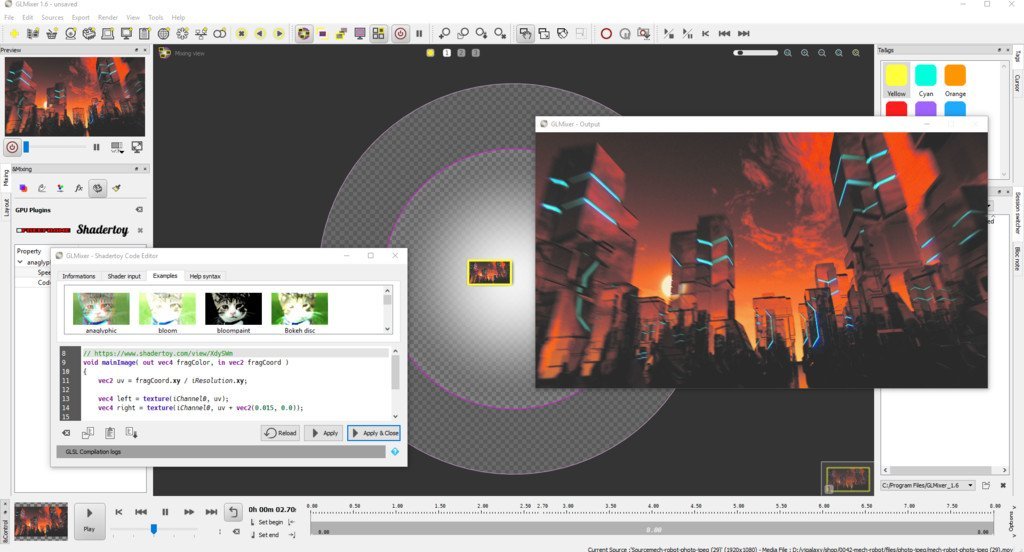1024x552 pixels.
Task: Pause the preview panel output
Action: 97,148
